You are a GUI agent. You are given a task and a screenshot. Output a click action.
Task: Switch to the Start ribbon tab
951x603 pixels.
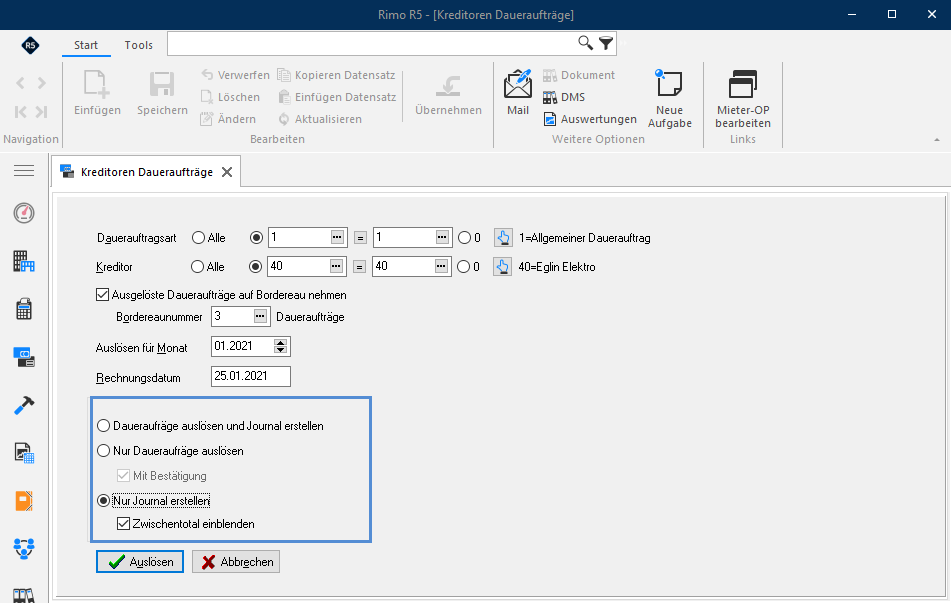point(86,45)
